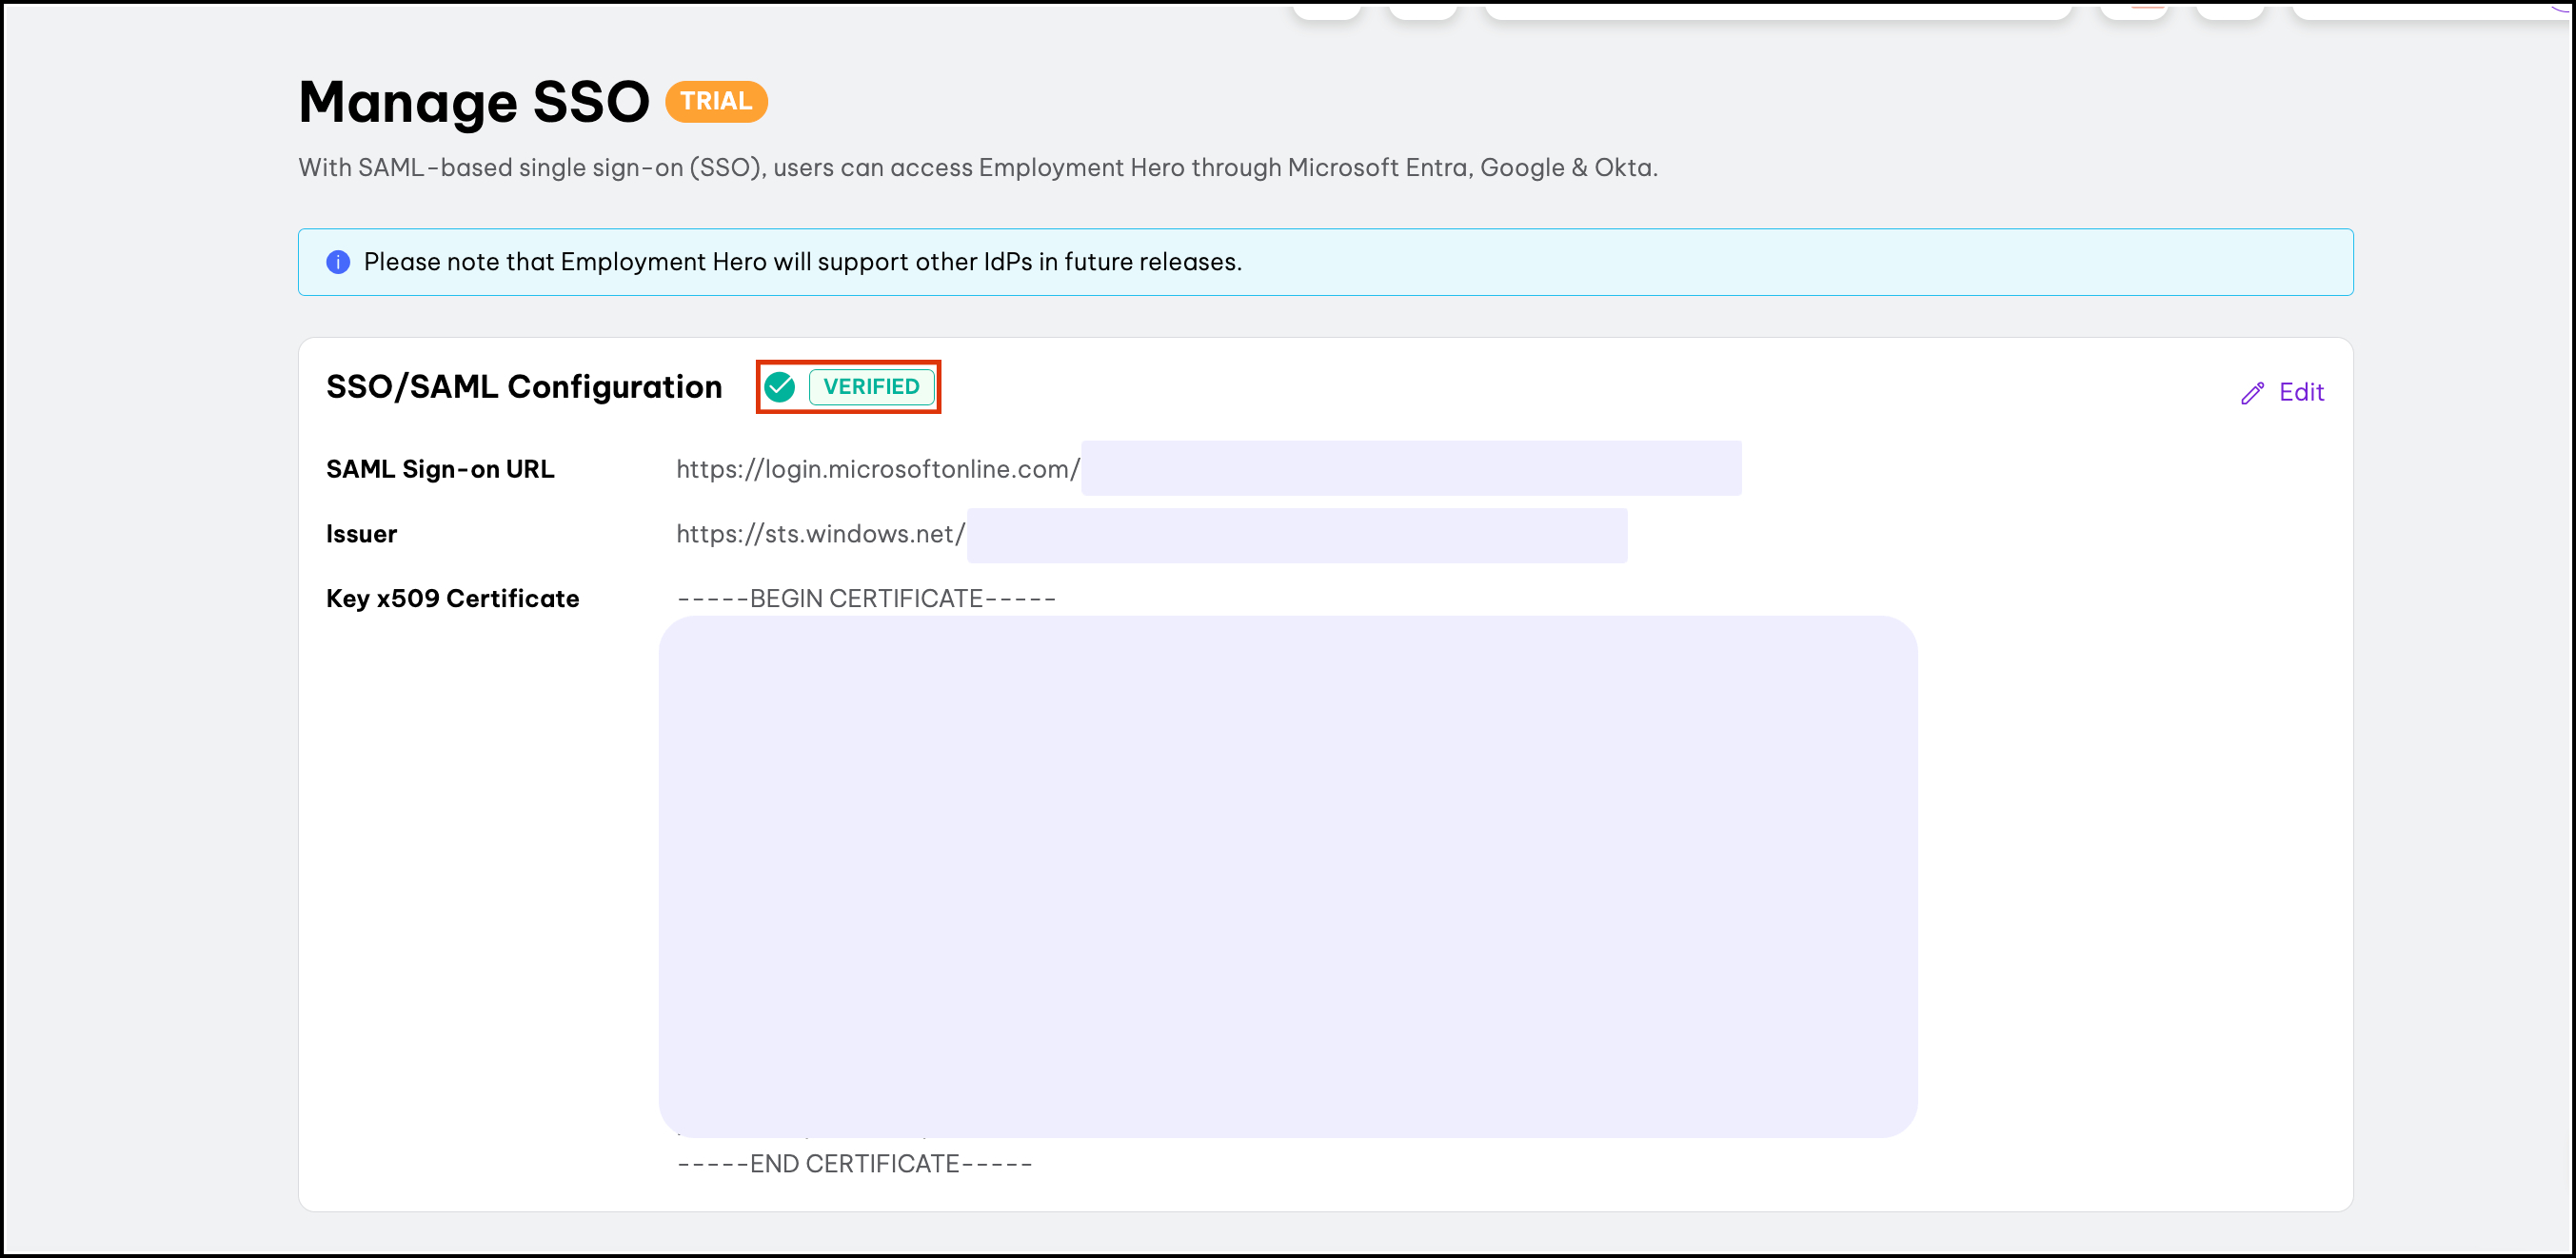Click the blue info circle icon
Viewport: 2576px width, 1258px height.
tap(338, 262)
